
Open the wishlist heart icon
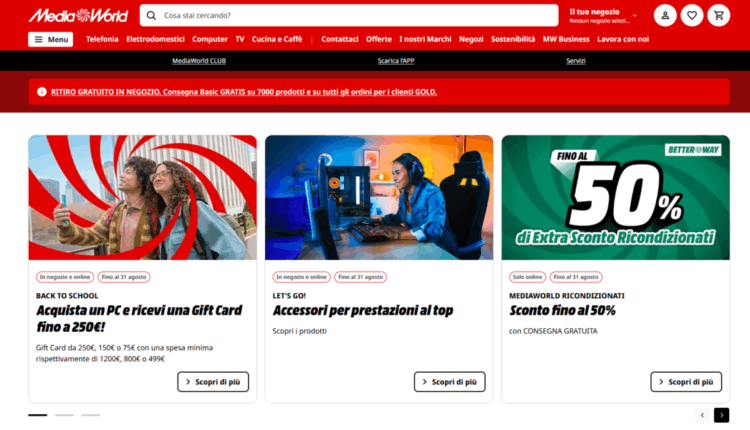(692, 15)
